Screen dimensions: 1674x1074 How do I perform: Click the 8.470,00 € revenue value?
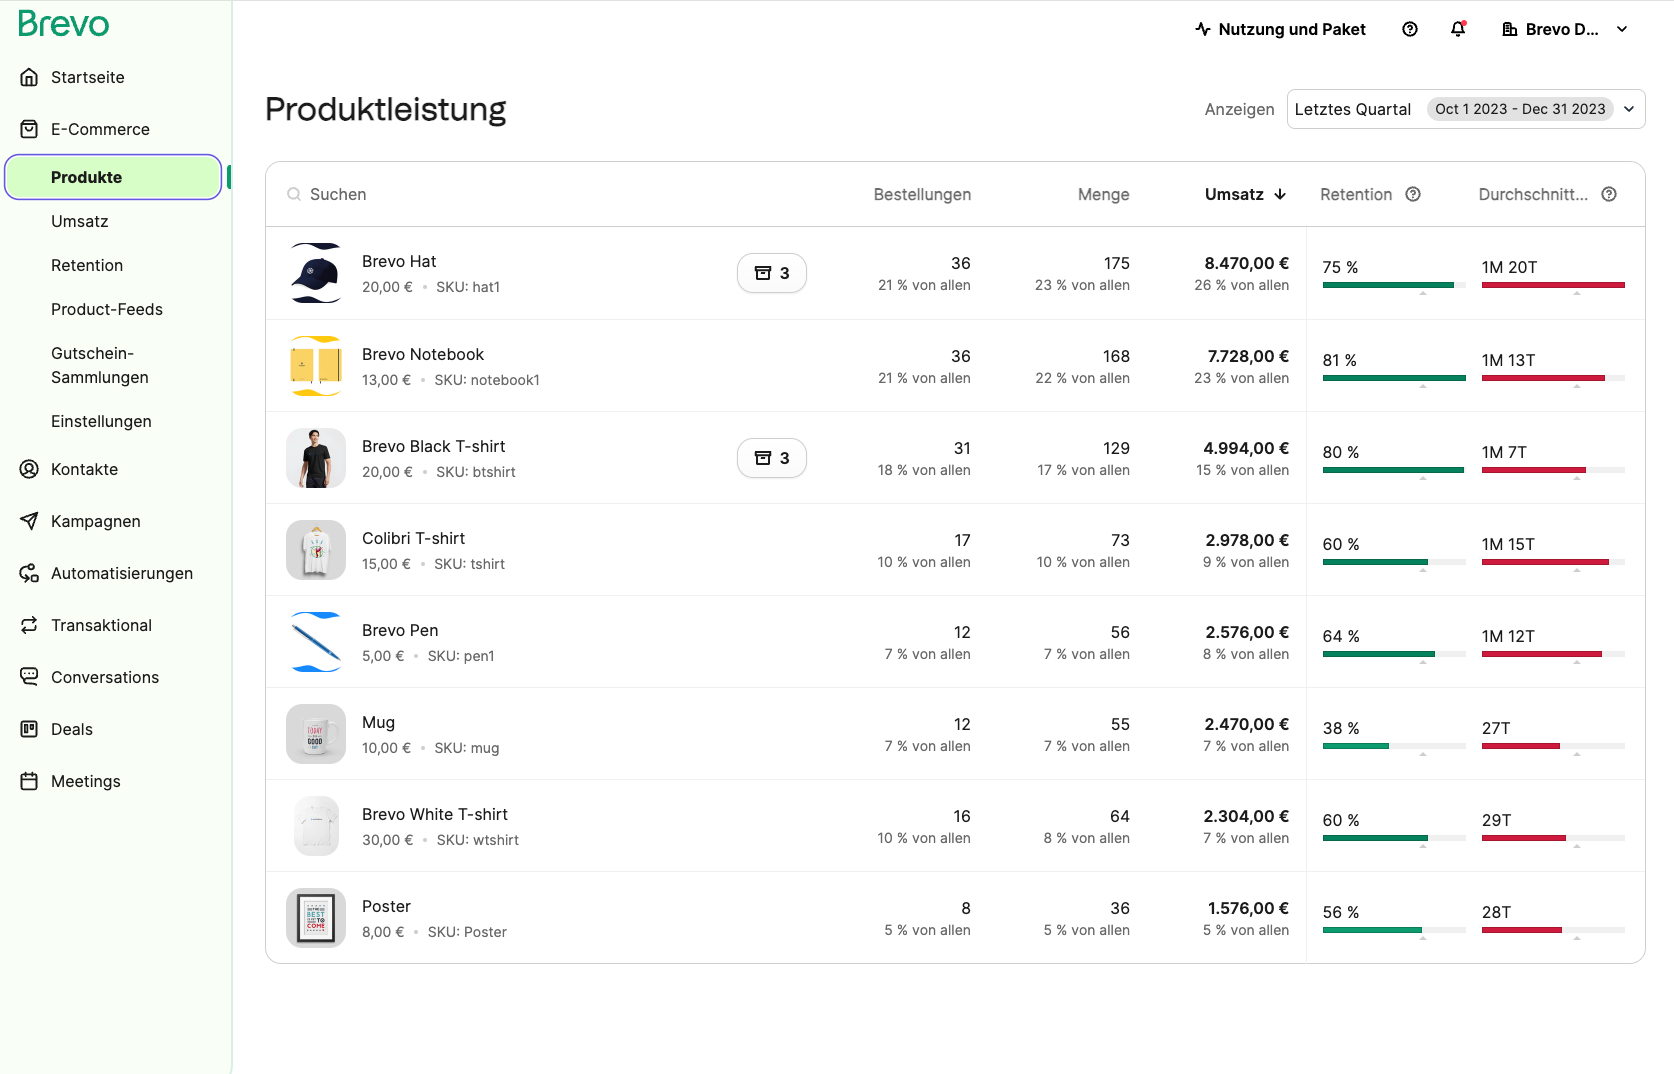pos(1246,263)
